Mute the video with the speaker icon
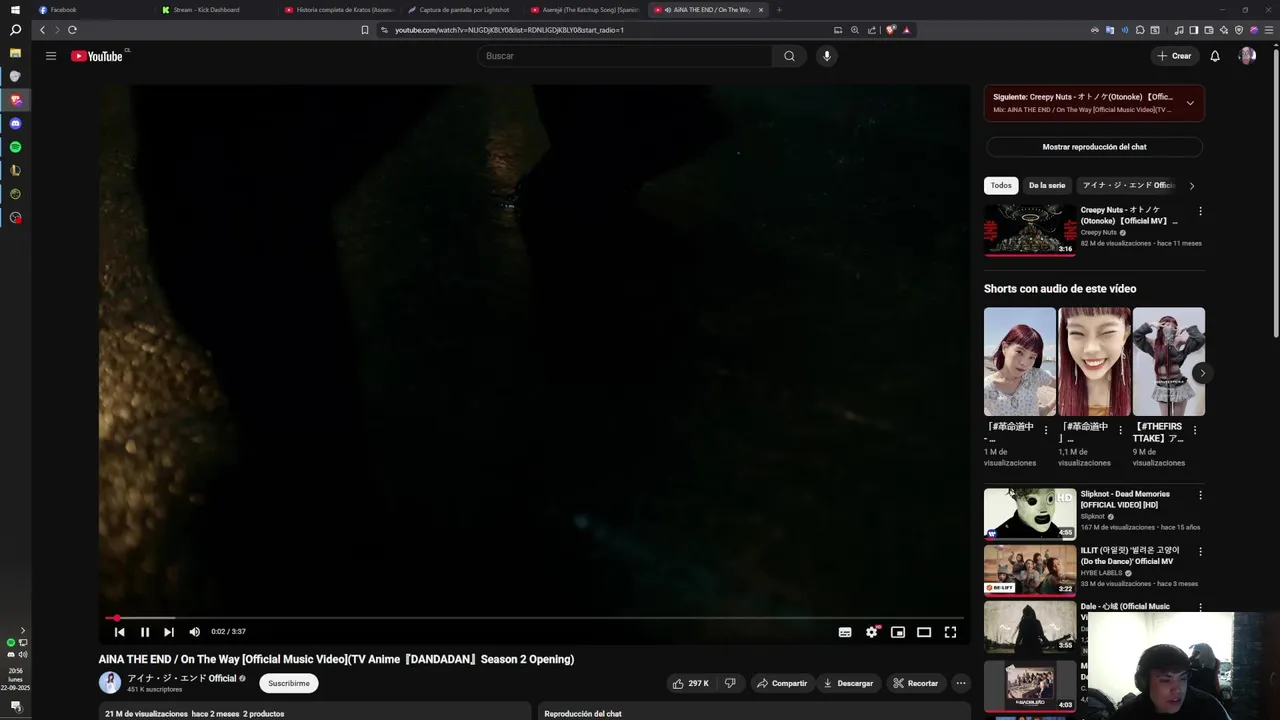Image resolution: width=1280 pixels, height=720 pixels. (194, 632)
